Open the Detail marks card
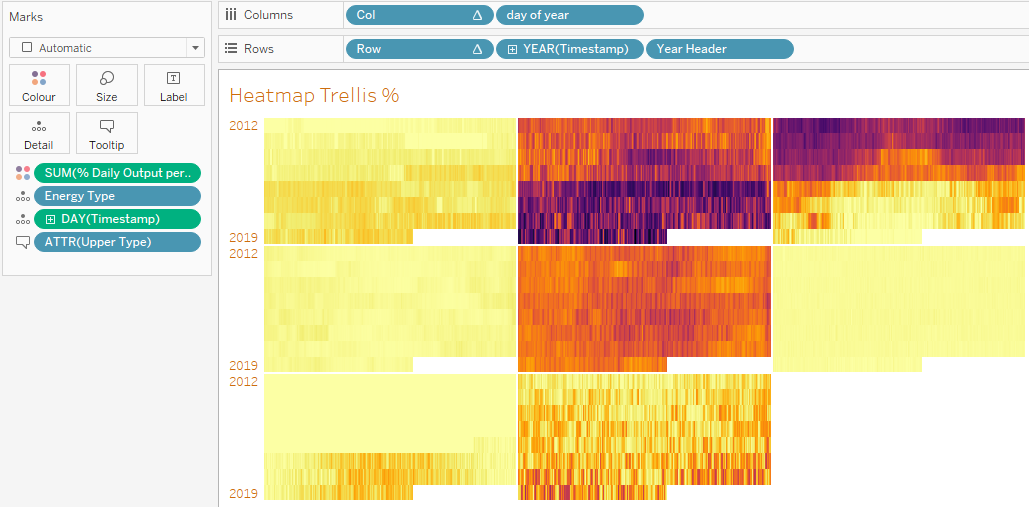This screenshot has height=507, width=1029. click(x=39, y=133)
